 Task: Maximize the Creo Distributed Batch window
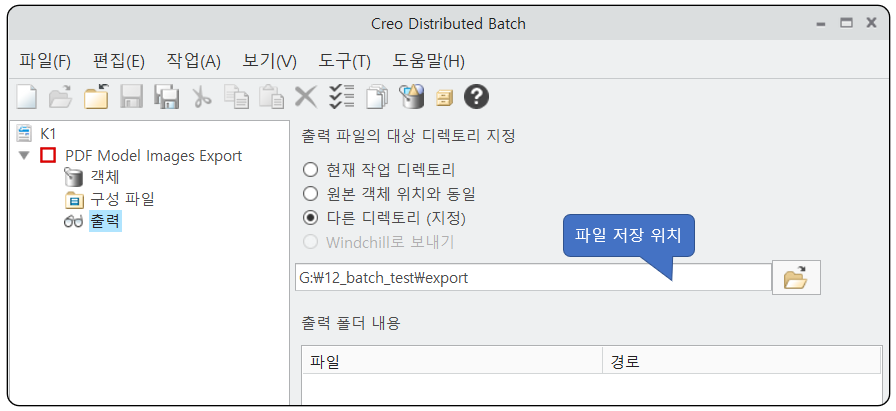(x=846, y=23)
